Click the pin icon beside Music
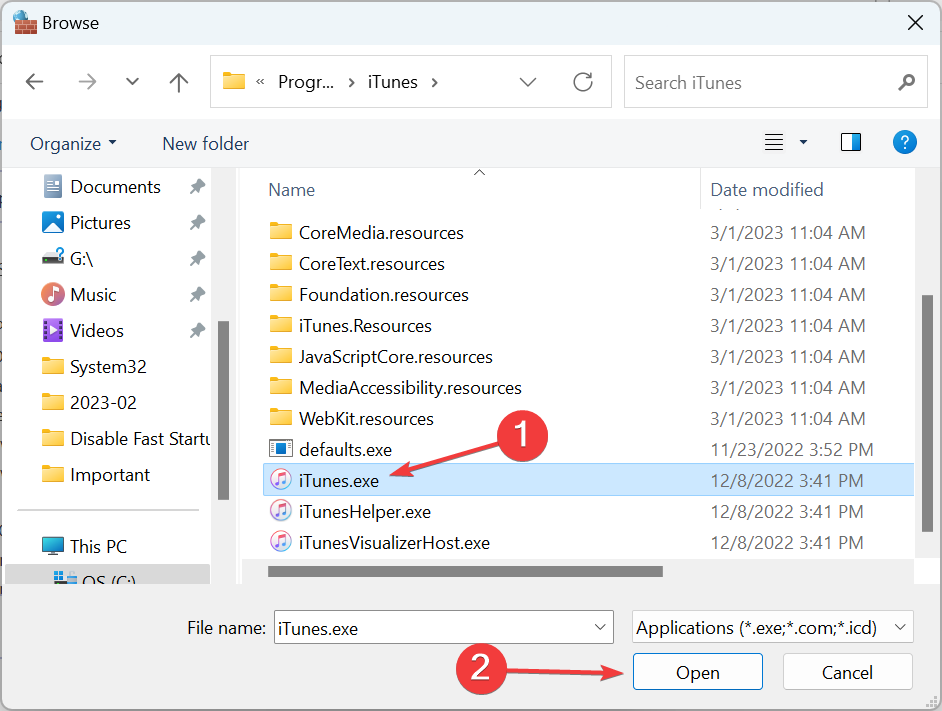Image resolution: width=942 pixels, height=711 pixels. (197, 294)
